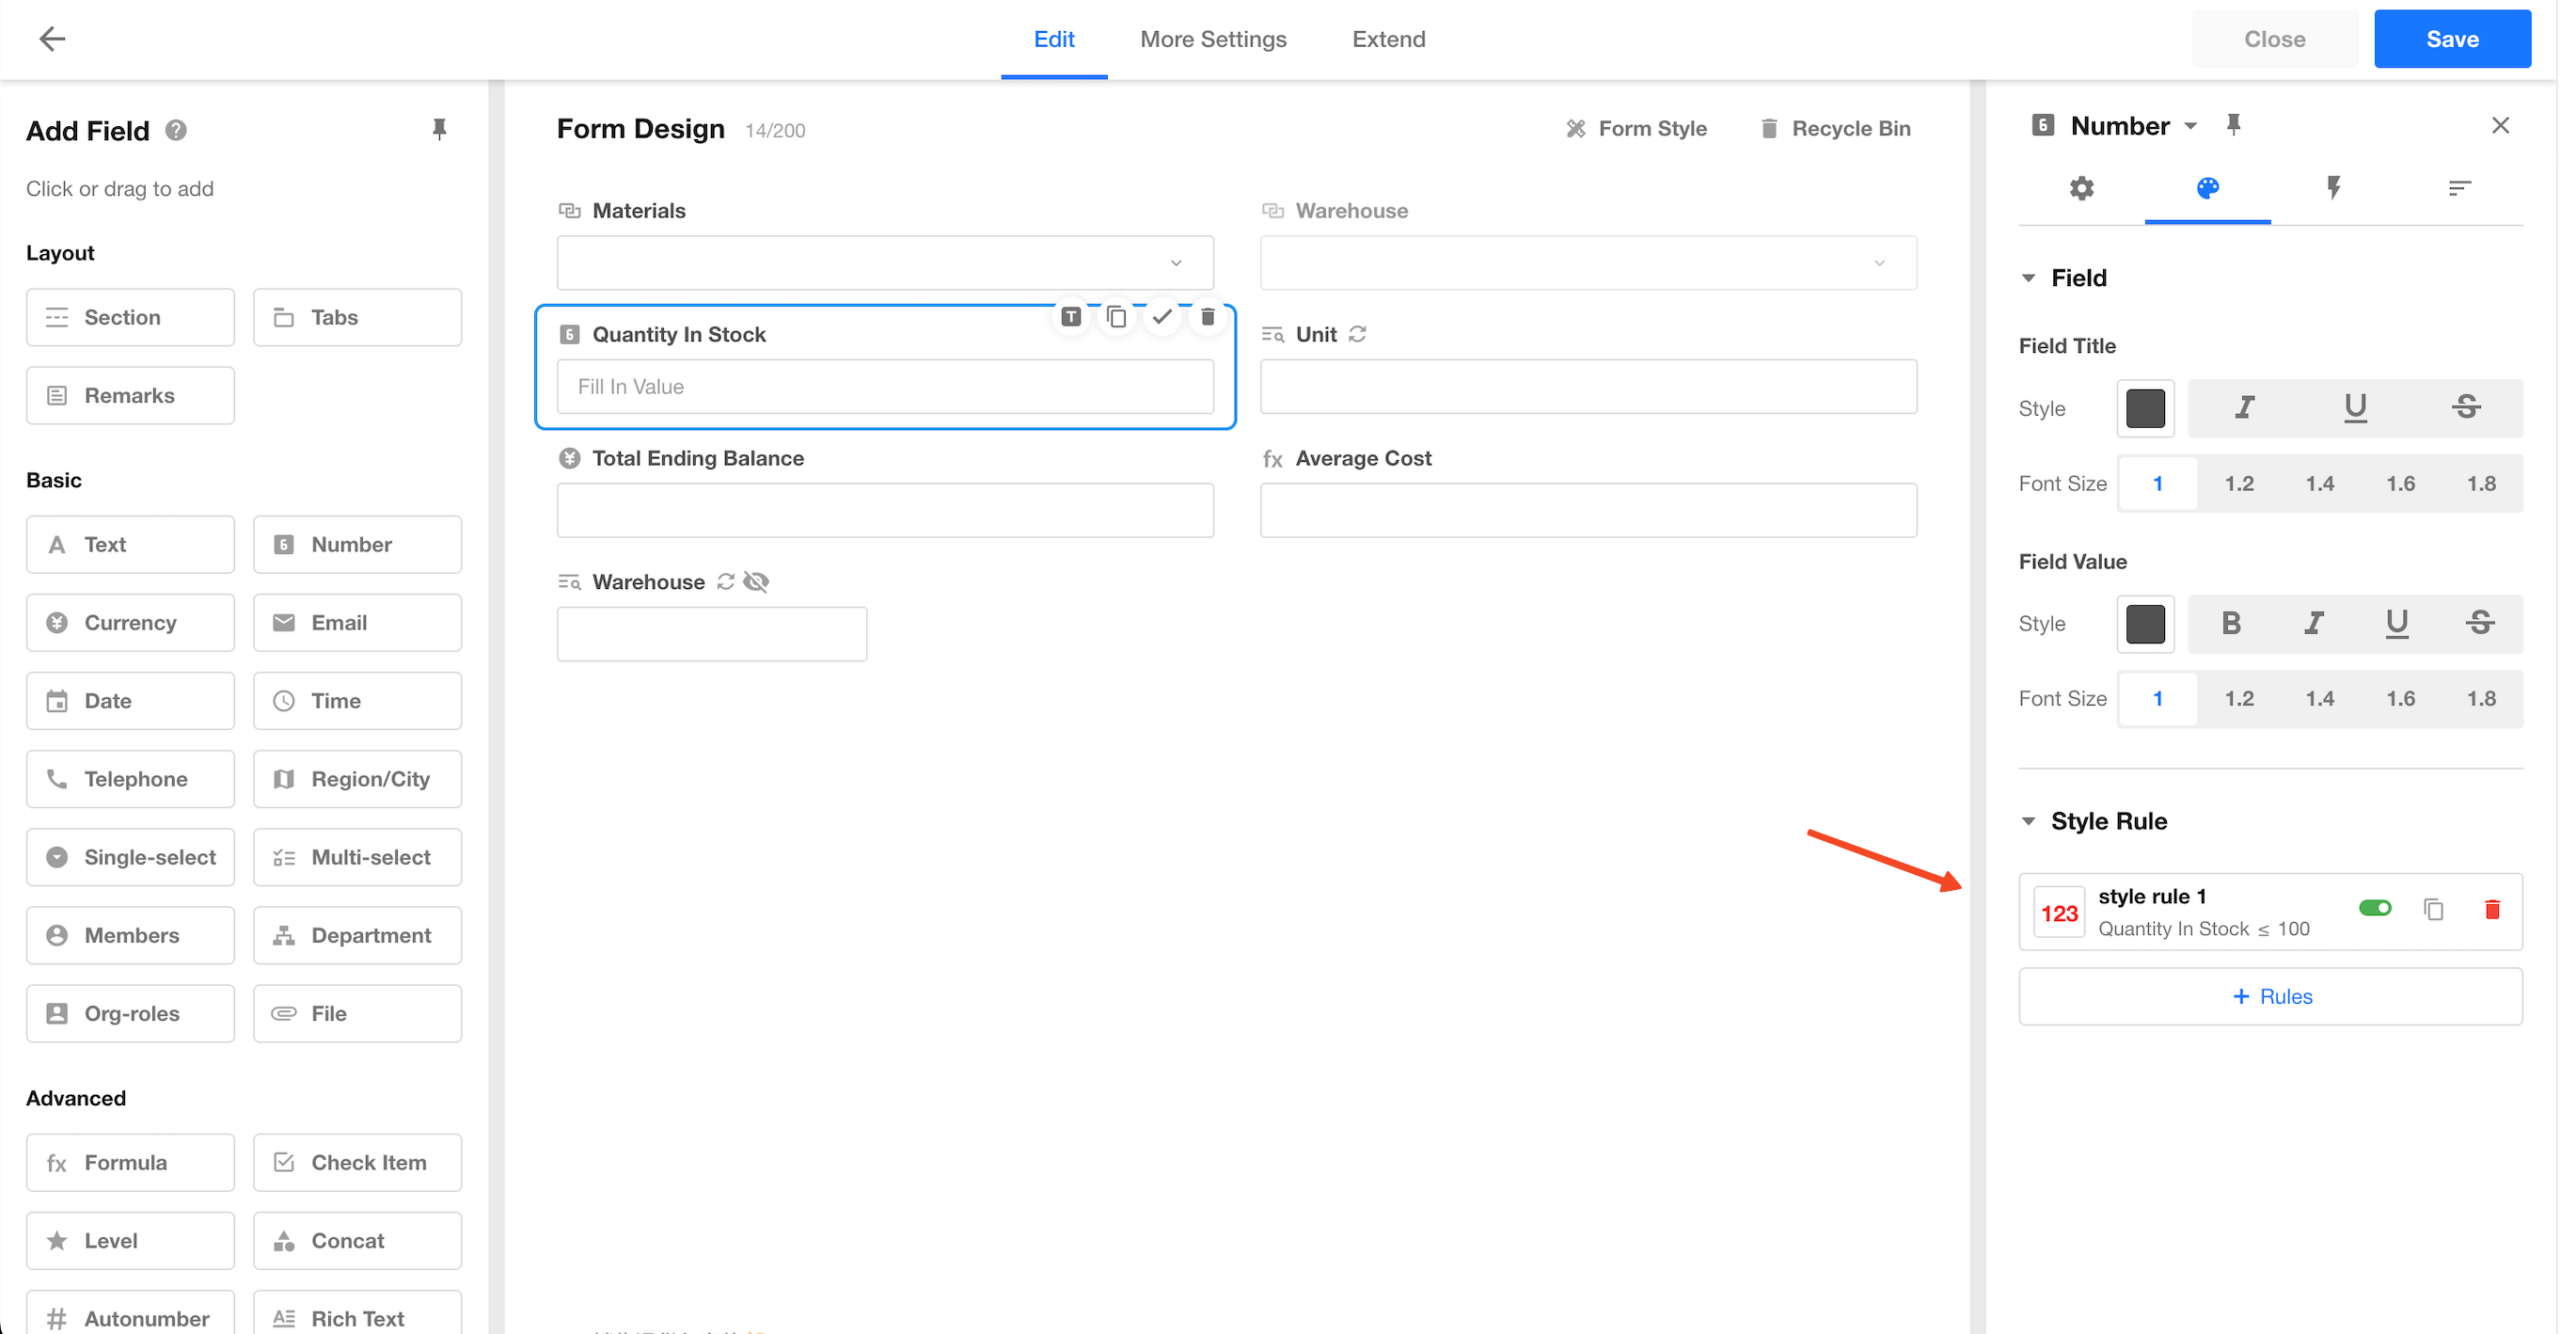Toggle bold for Field Value
2560x1334 pixels.
pyautogui.click(x=2230, y=623)
